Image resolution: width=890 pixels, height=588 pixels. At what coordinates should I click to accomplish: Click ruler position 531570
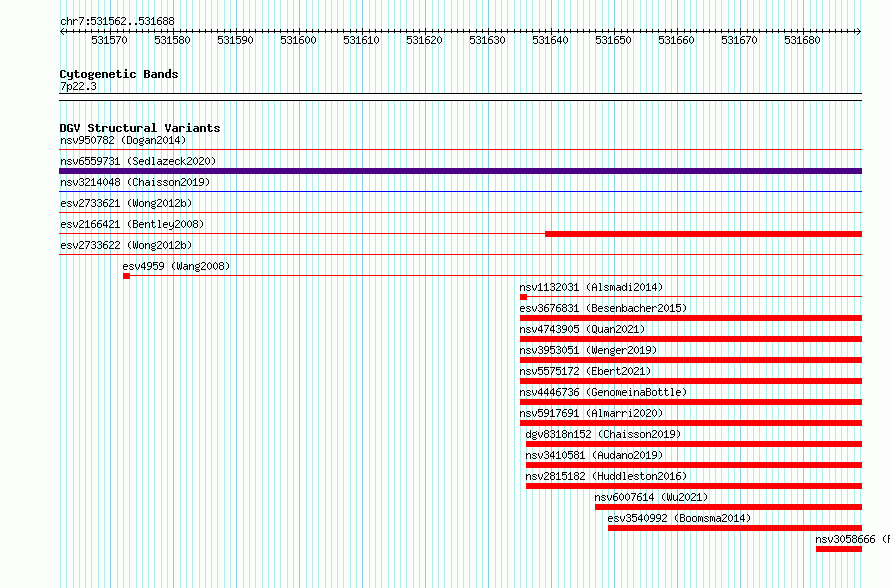point(110,40)
